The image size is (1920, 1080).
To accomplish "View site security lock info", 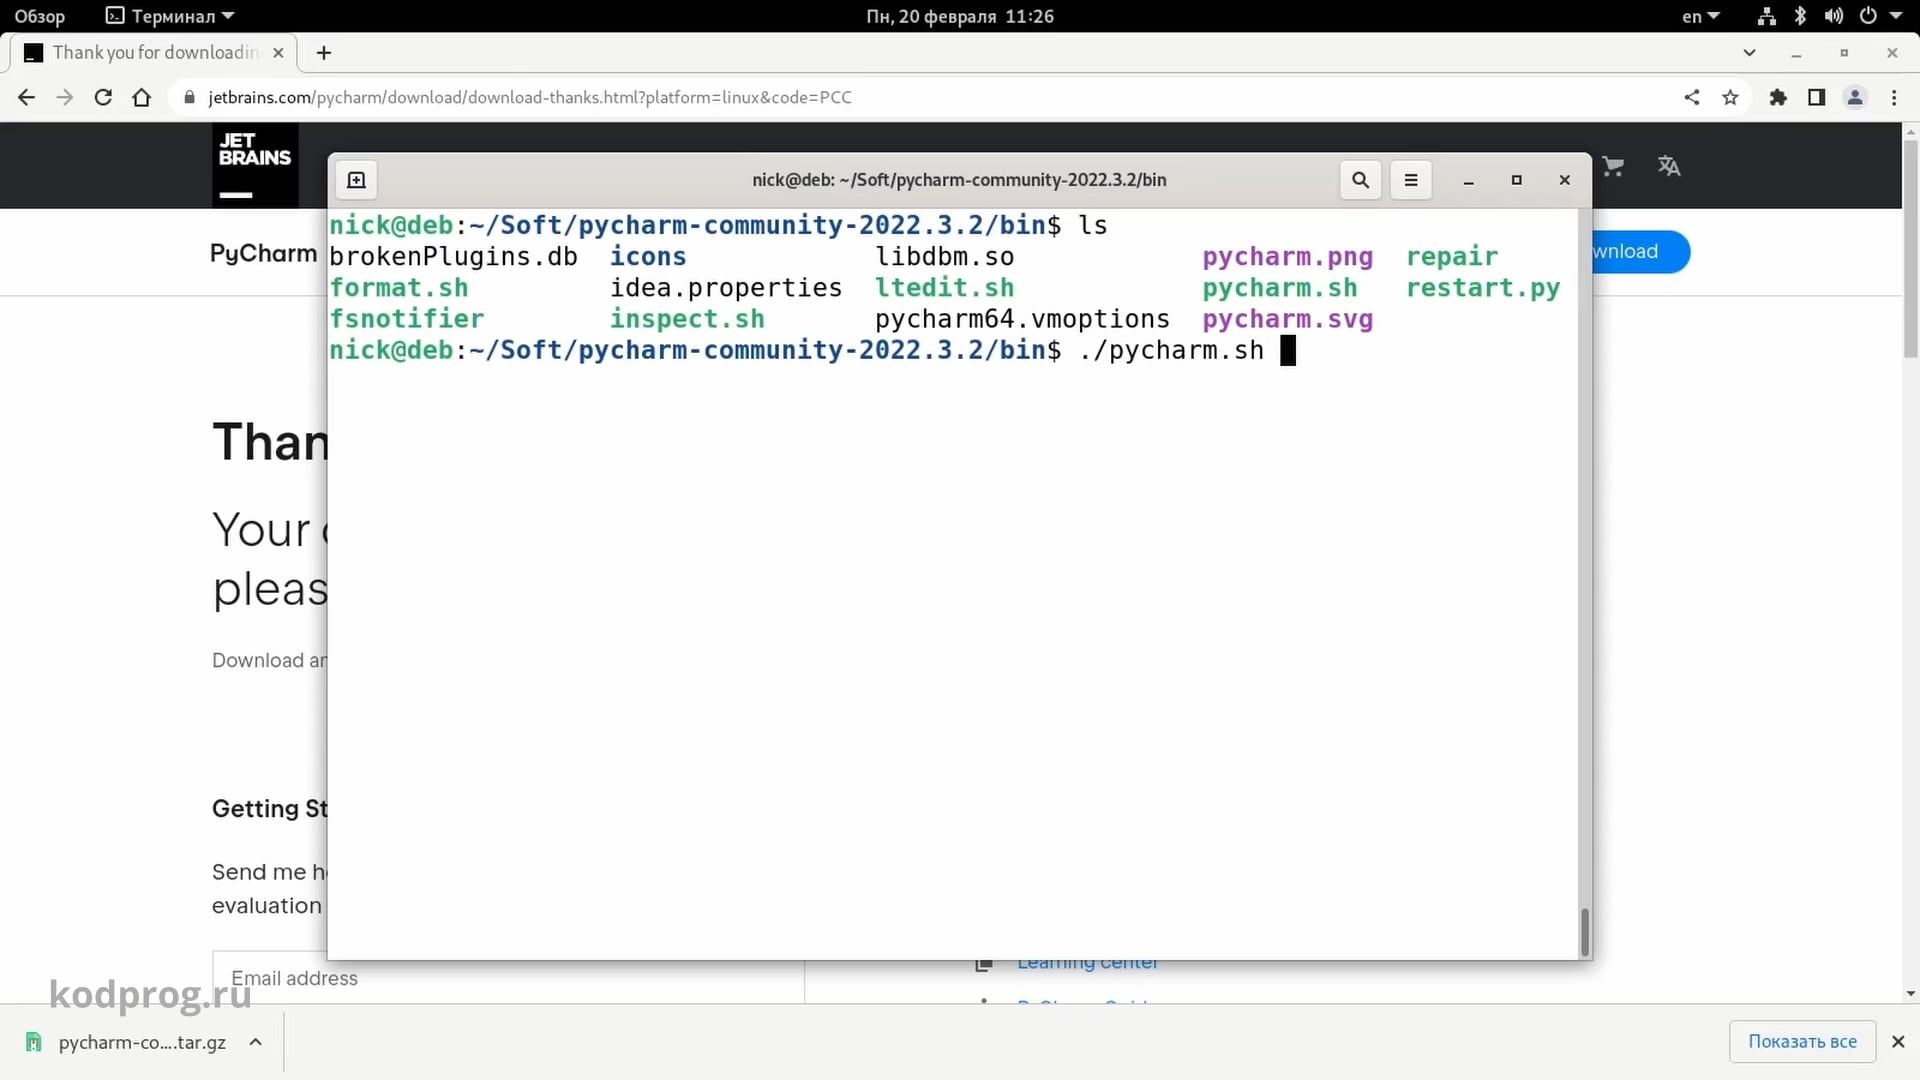I will click(189, 97).
